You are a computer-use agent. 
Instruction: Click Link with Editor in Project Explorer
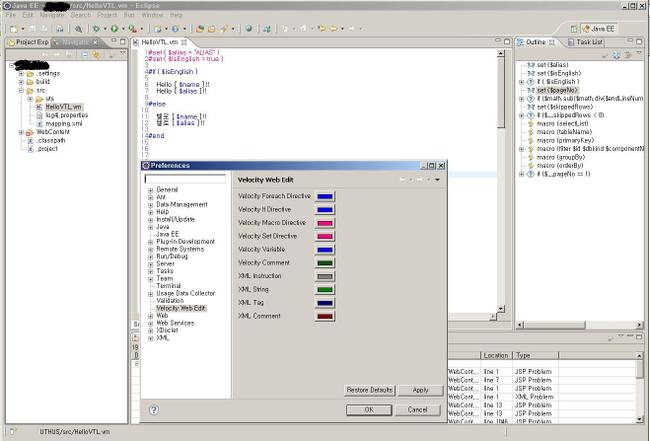click(97, 55)
